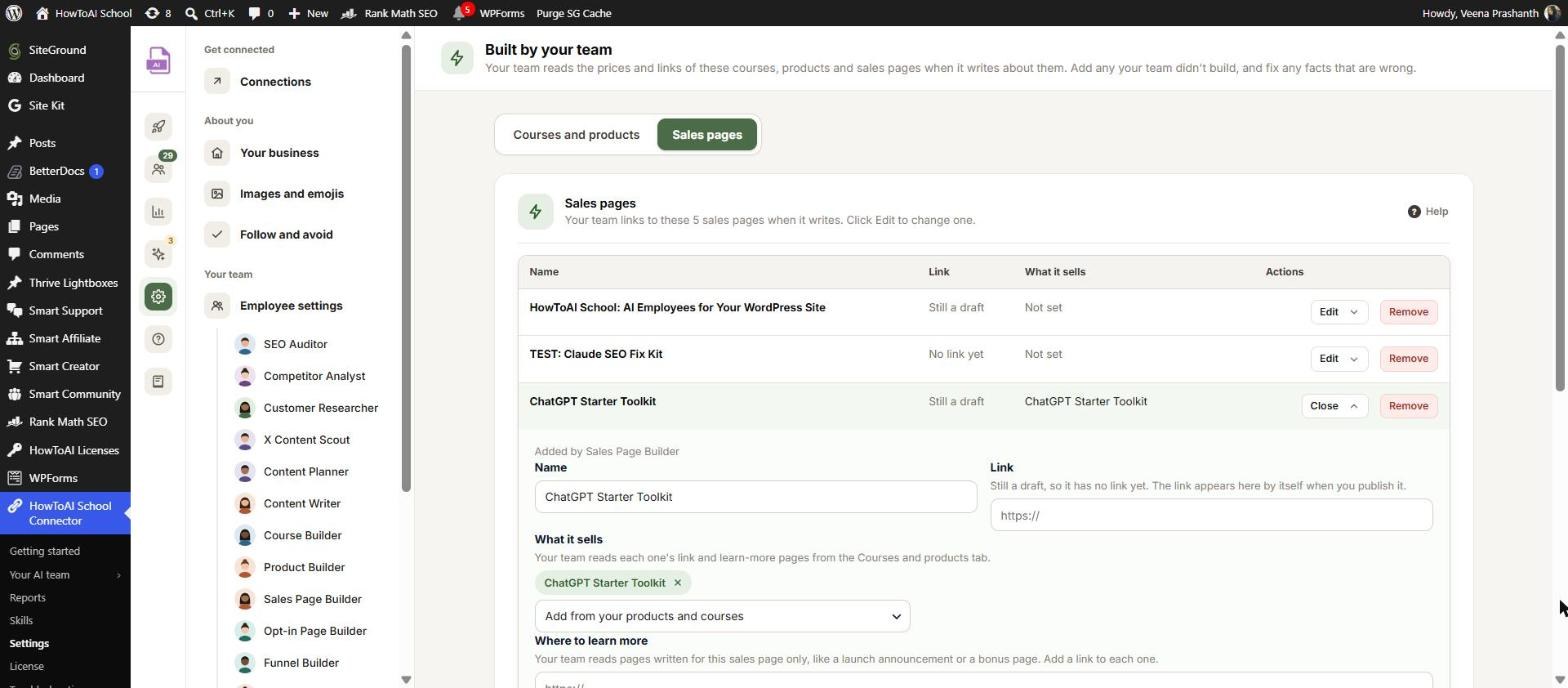The height and width of the screenshot is (688, 1568).
Task: Click the Customer Researcher avatar
Action: coord(244,408)
